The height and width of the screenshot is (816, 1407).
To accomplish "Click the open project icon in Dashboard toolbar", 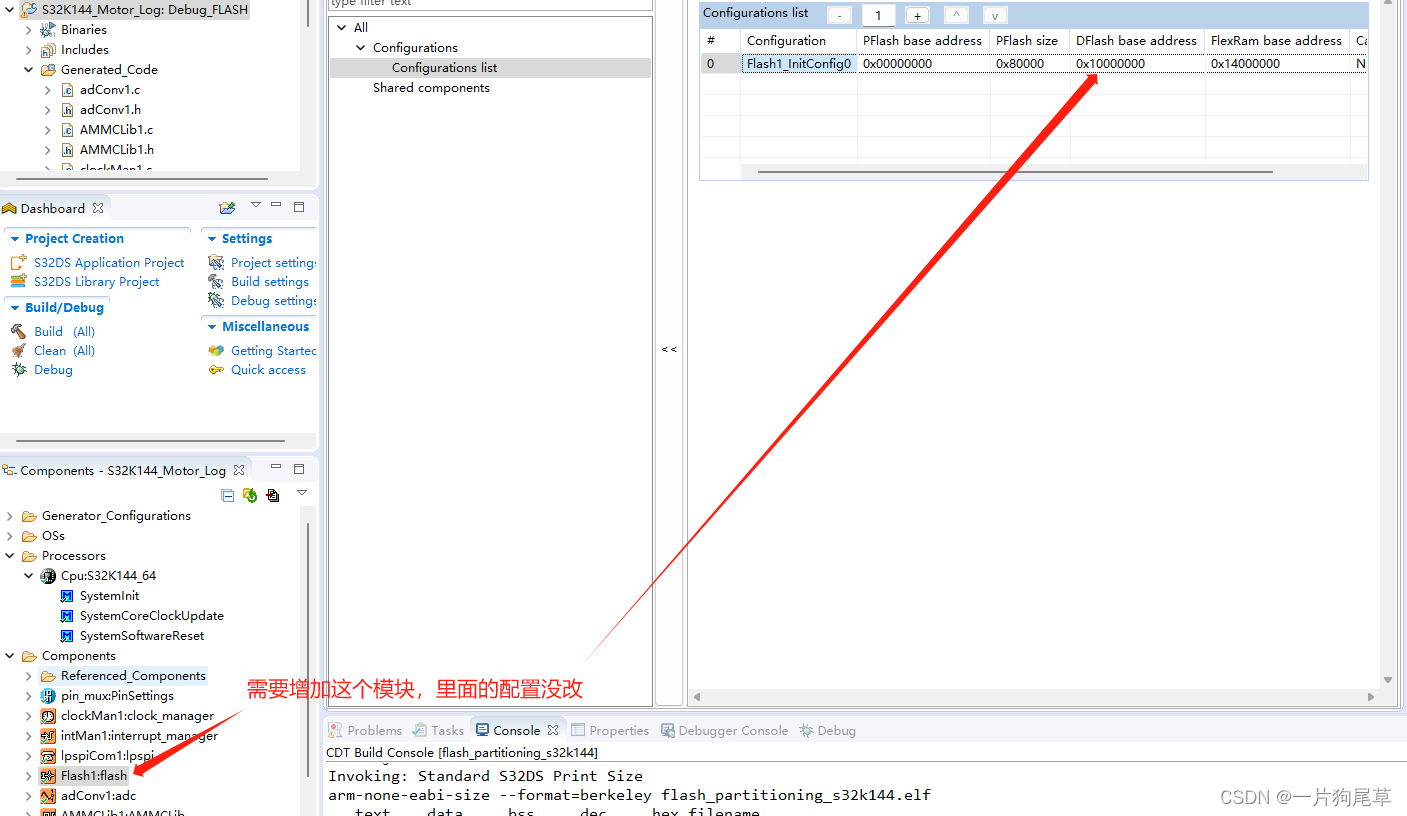I will 227,208.
